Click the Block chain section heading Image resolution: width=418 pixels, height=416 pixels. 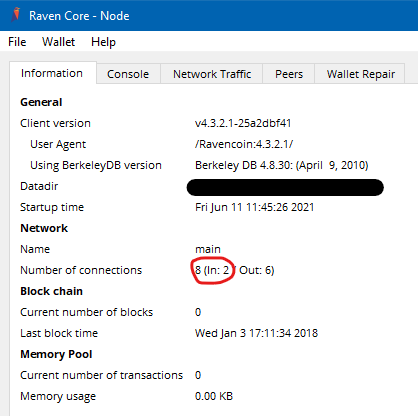point(51,291)
